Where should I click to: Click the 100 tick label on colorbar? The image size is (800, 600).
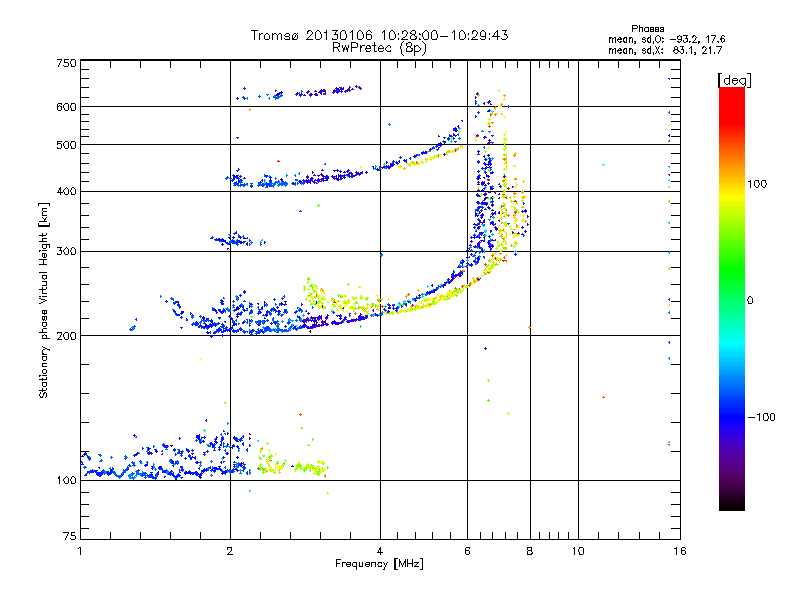coord(757,184)
